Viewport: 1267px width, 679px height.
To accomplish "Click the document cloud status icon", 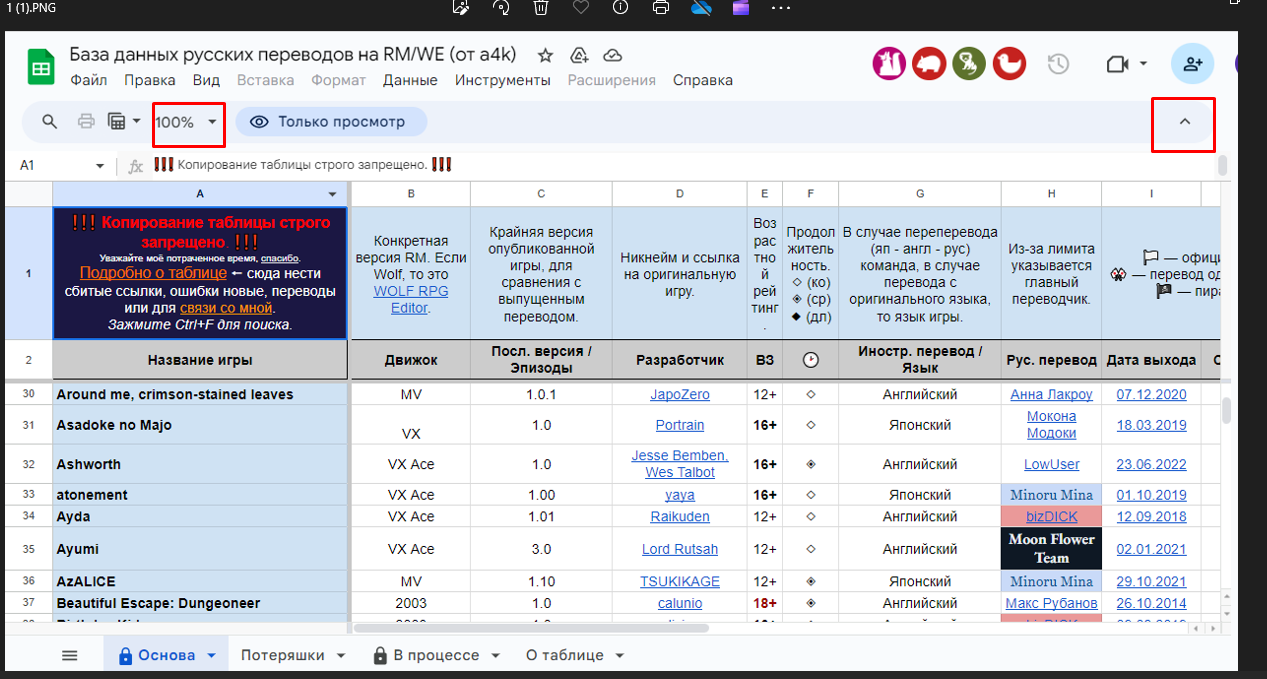I will click(x=613, y=56).
